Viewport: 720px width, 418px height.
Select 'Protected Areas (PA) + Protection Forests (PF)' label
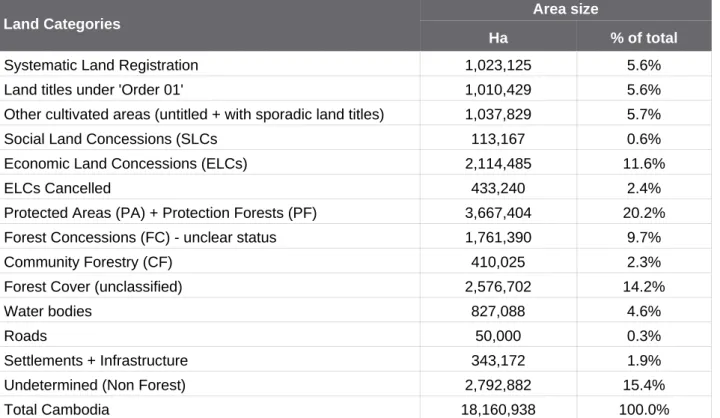(x=160, y=213)
